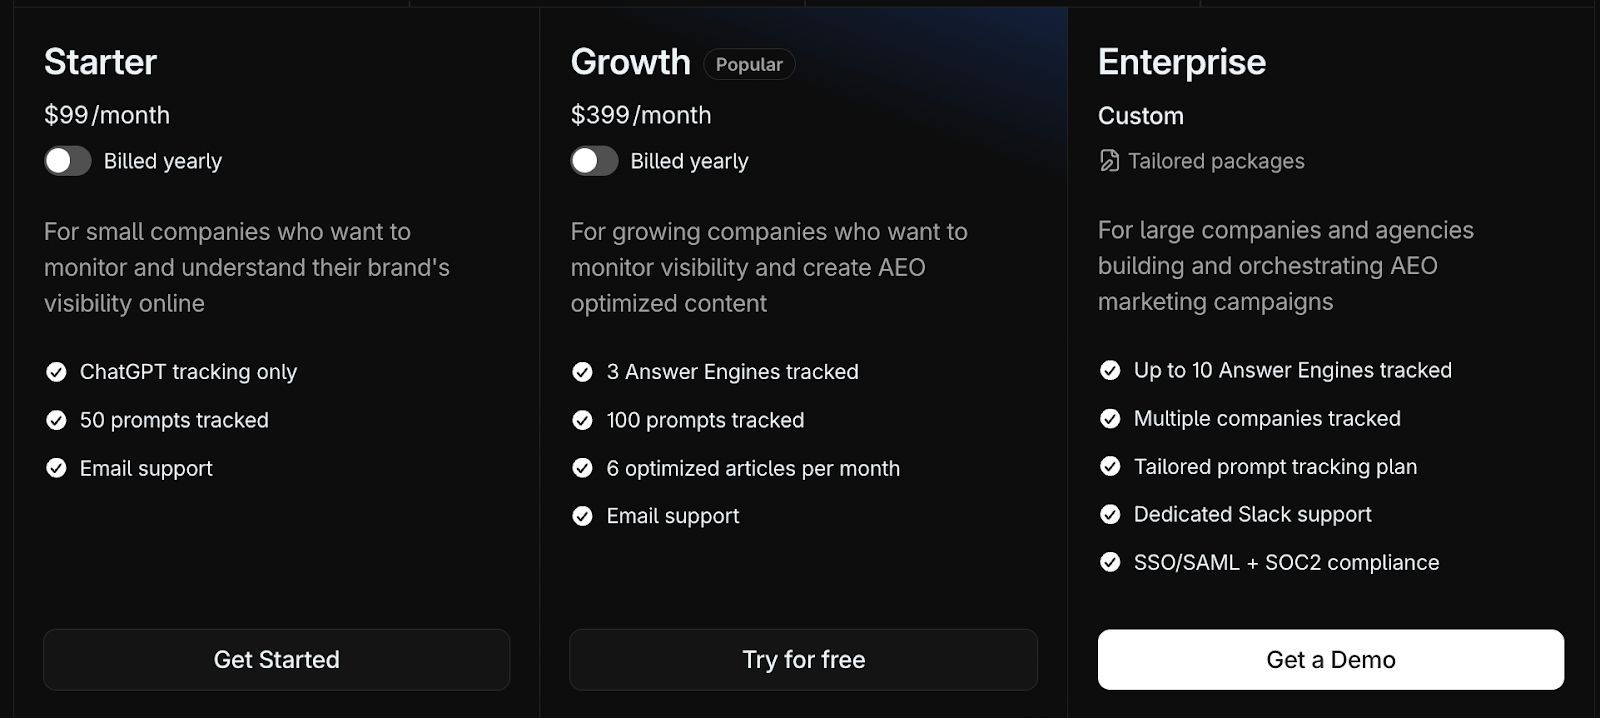Click Get Started on the Starter plan

276,659
